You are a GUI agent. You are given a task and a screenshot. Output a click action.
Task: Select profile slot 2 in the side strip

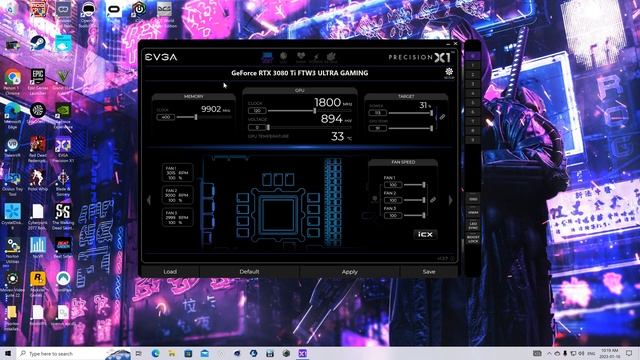pyautogui.click(x=473, y=75)
